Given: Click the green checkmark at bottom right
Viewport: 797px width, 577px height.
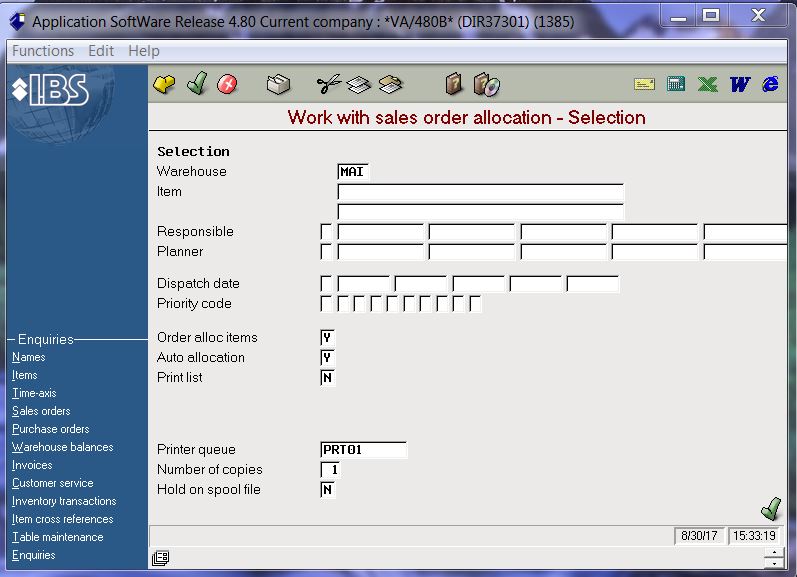Looking at the screenshot, I should point(771,508).
